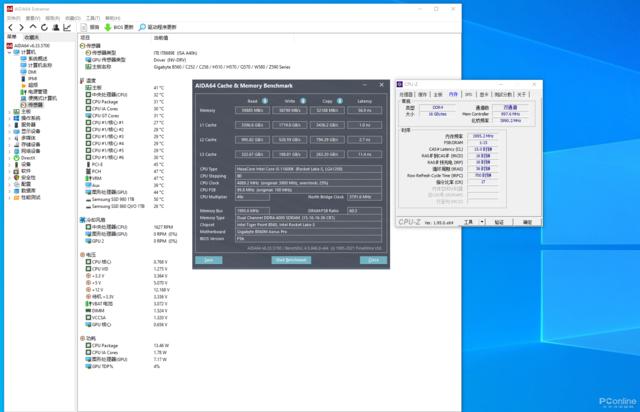Select 传感器 in the left tree
Image resolution: width=640 pixels, height=412 pixels.
click(35, 104)
